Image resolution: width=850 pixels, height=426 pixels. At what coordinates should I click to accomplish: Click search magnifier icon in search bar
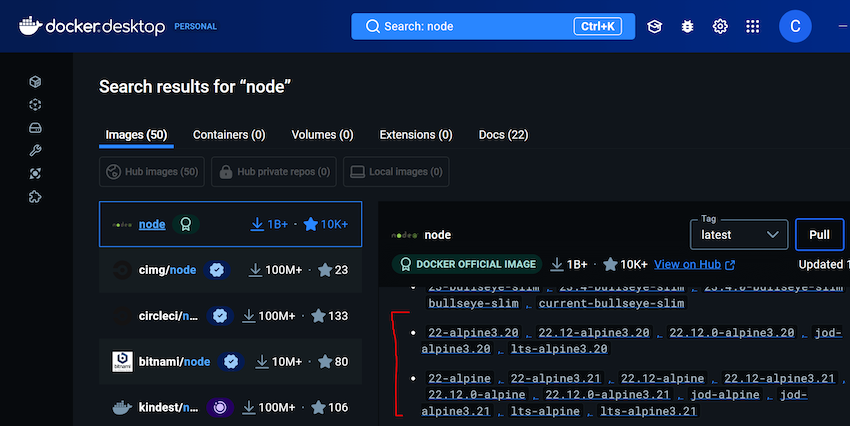[x=372, y=26]
